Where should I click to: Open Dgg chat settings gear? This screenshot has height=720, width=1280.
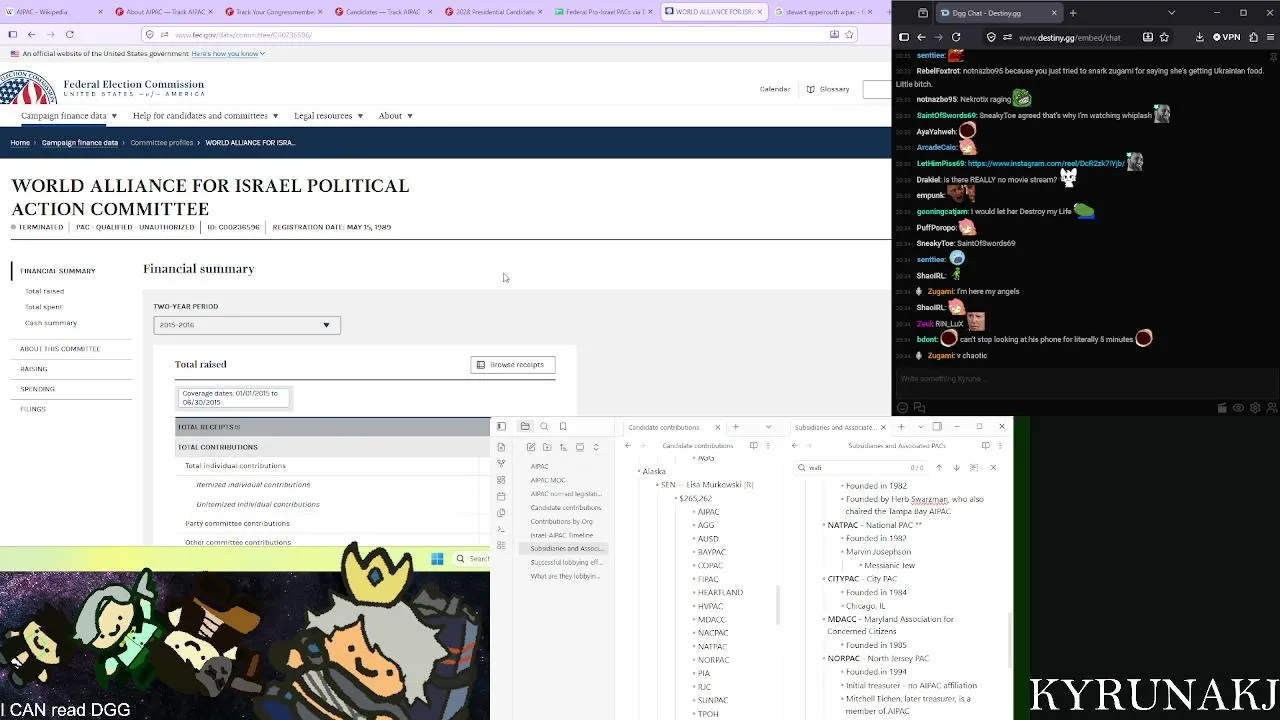1255,408
